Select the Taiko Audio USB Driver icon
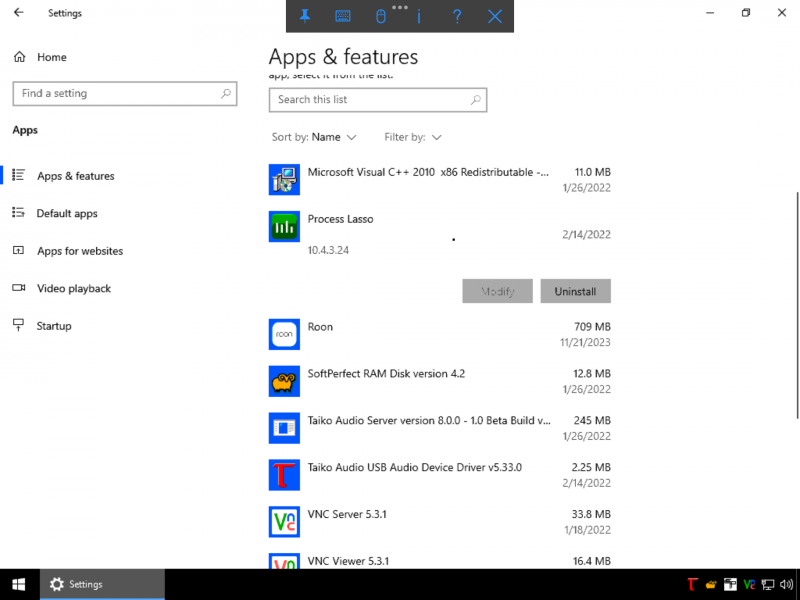Image resolution: width=800 pixels, height=600 pixels. tap(284, 475)
